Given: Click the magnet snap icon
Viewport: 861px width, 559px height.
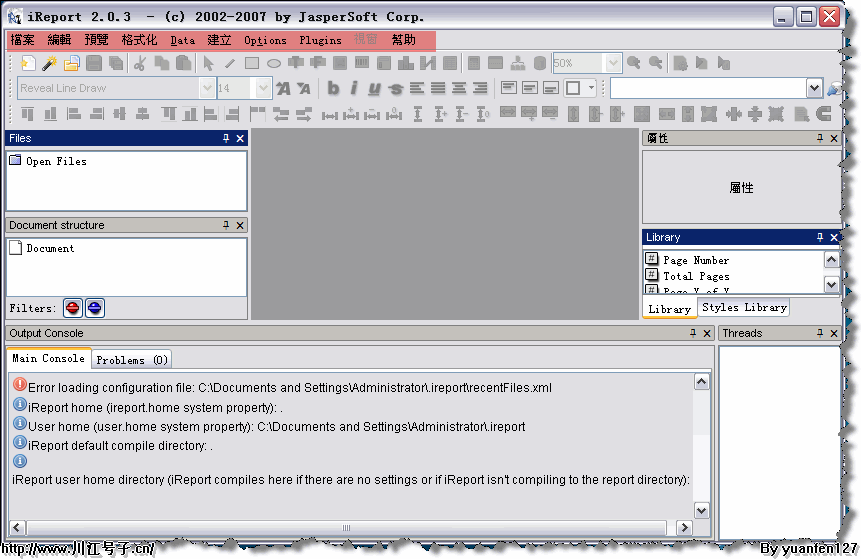Looking at the screenshot, I should pos(823,114).
